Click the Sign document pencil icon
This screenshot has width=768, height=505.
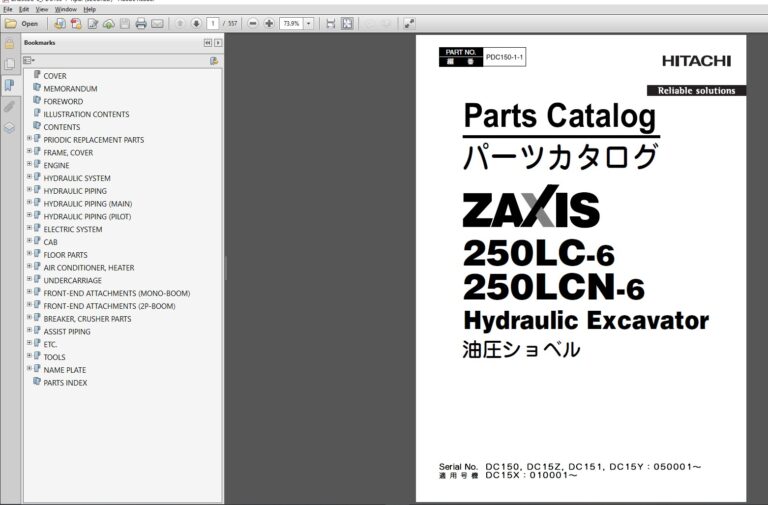[93, 23]
